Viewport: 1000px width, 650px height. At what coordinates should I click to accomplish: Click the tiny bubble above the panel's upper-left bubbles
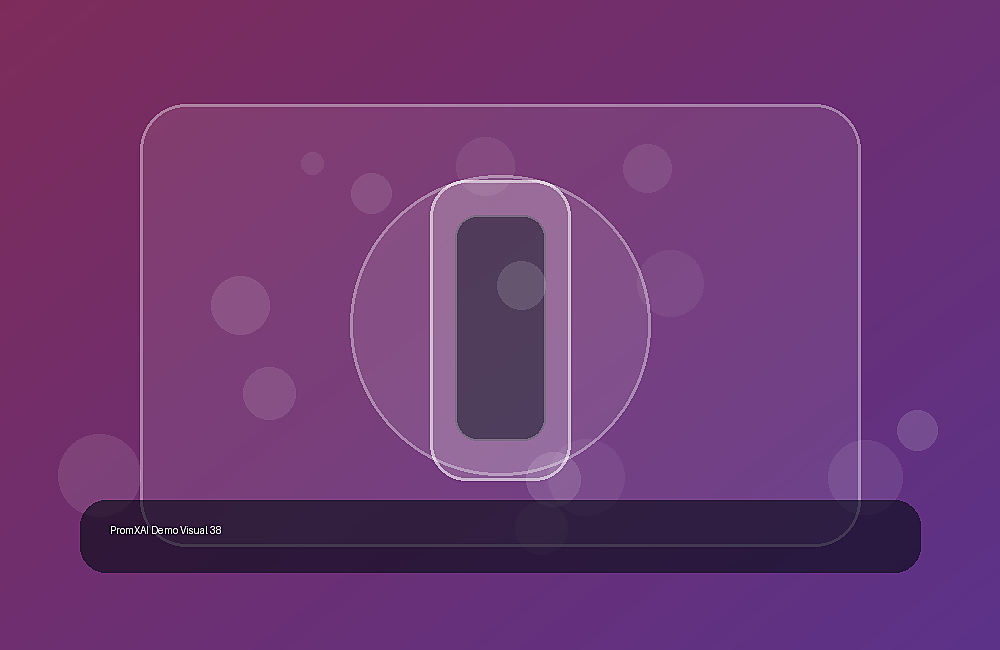click(x=312, y=163)
